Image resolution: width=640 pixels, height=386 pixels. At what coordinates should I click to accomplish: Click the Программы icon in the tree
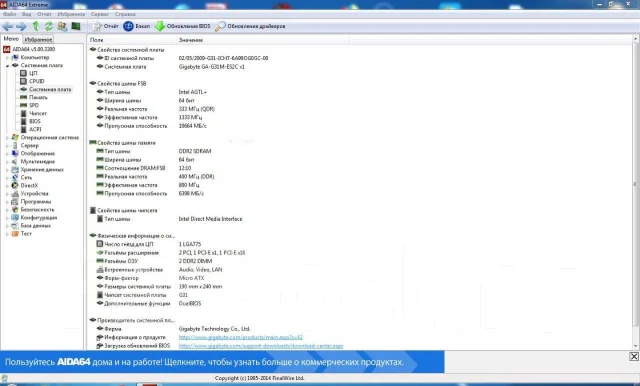15,202
